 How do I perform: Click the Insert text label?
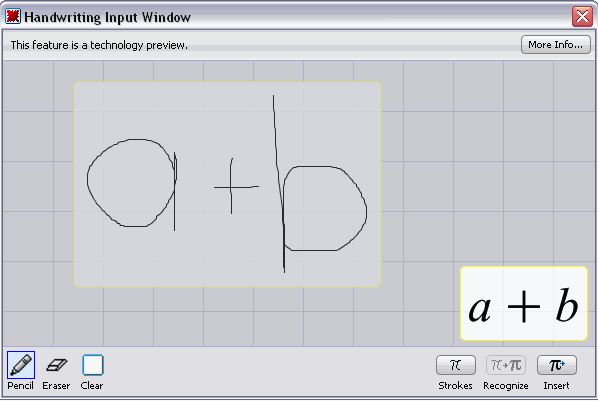click(x=556, y=386)
